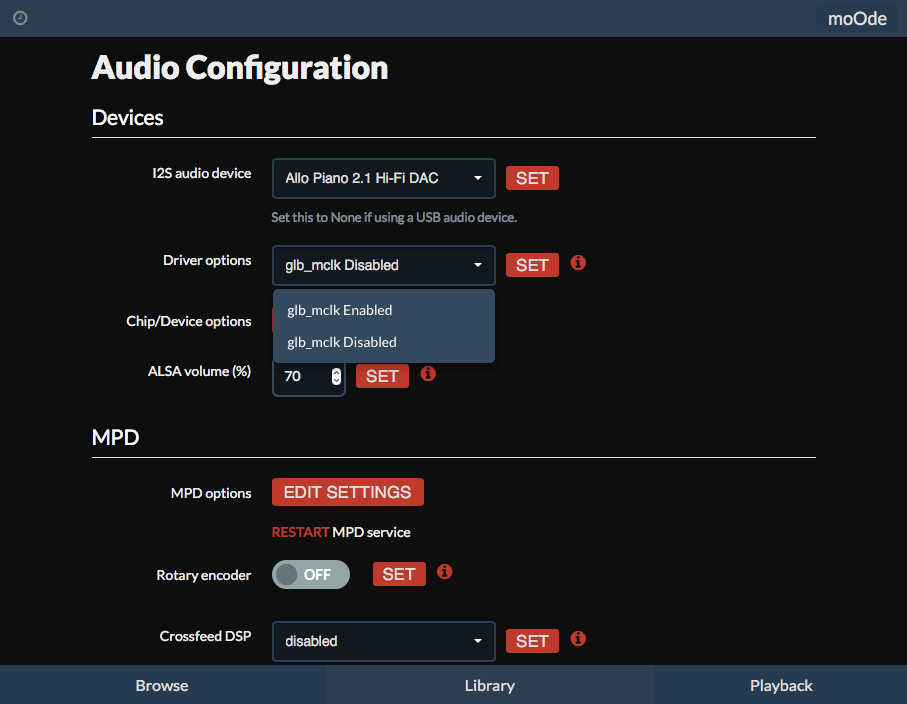This screenshot has height=704, width=907.
Task: Switch to the Library tab
Action: point(489,685)
